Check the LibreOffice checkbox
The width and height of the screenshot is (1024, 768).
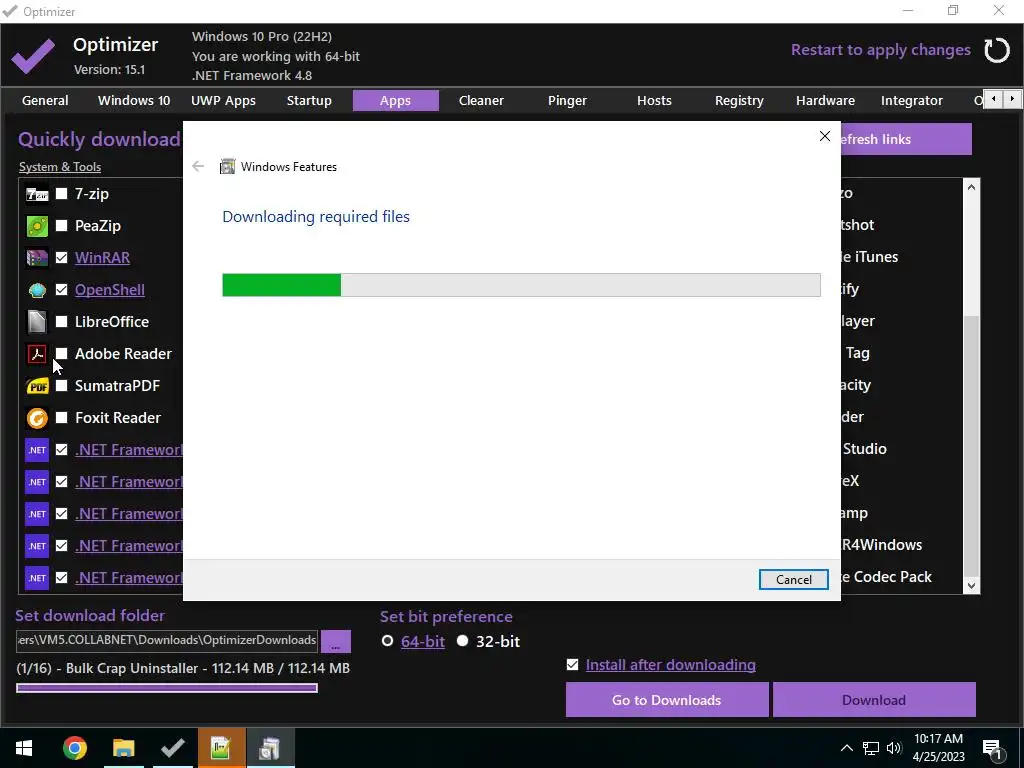point(61,322)
